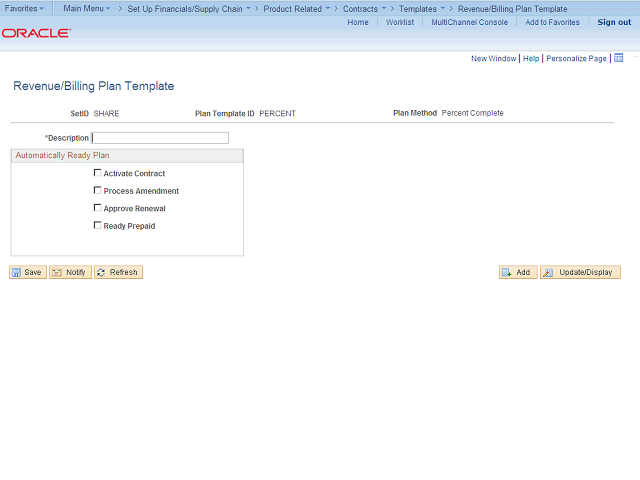Click the SetID value SHARE
The image size is (640, 480).
(x=107, y=113)
